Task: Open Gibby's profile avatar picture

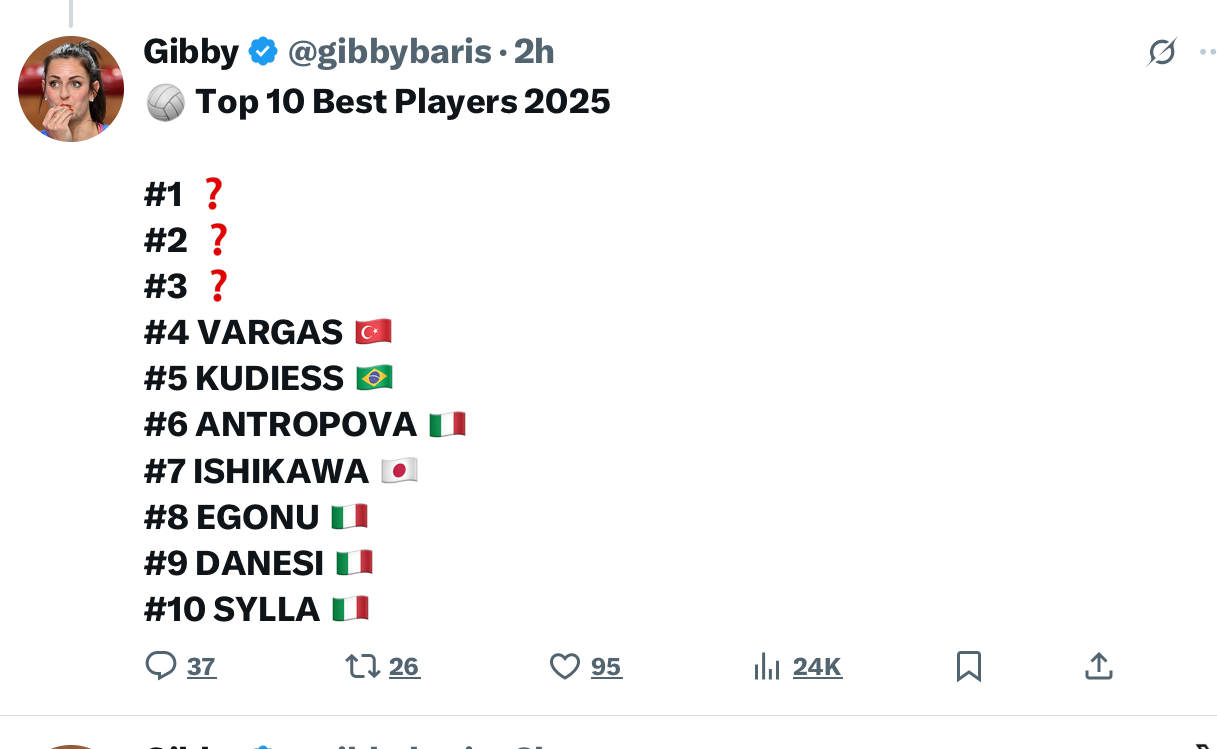Action: pyautogui.click(x=70, y=89)
